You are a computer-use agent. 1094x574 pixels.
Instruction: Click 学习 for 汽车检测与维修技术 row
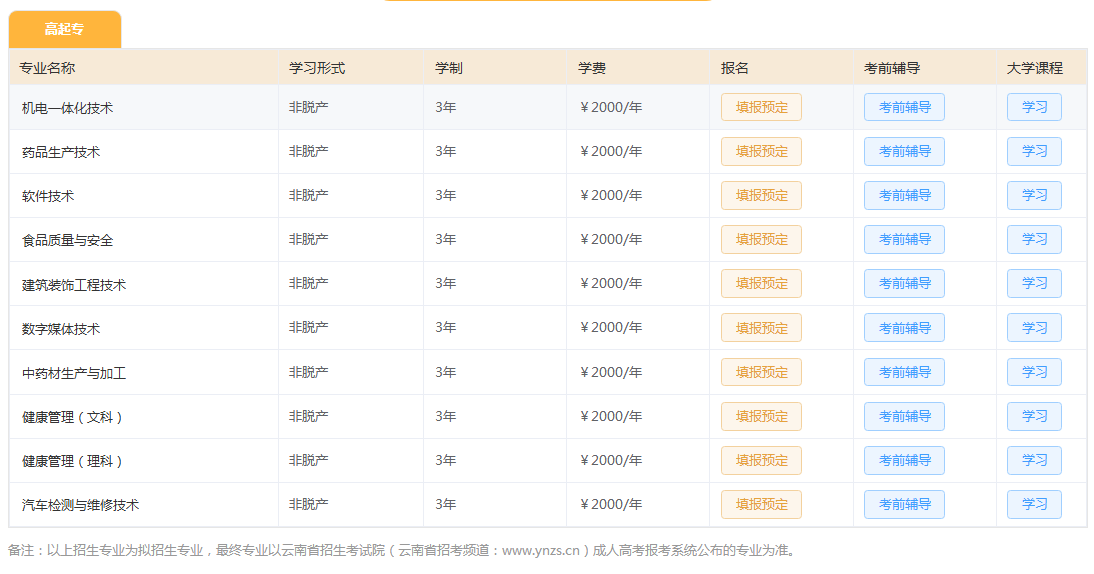coord(1034,504)
